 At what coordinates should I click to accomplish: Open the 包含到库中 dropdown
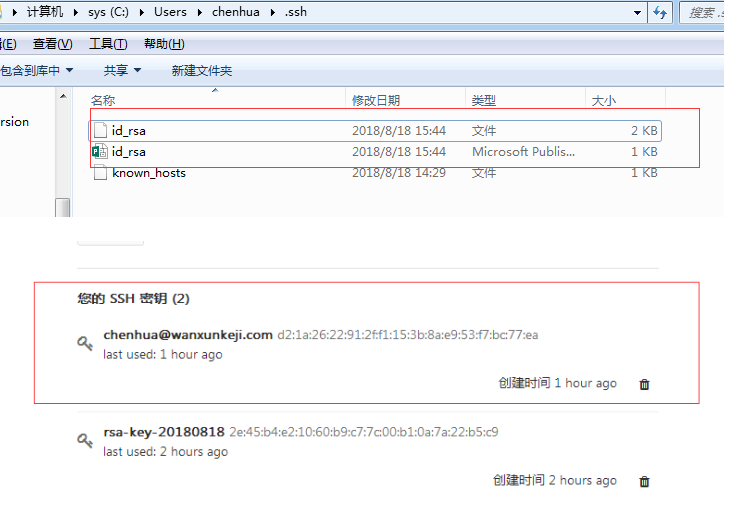click(x=36, y=71)
